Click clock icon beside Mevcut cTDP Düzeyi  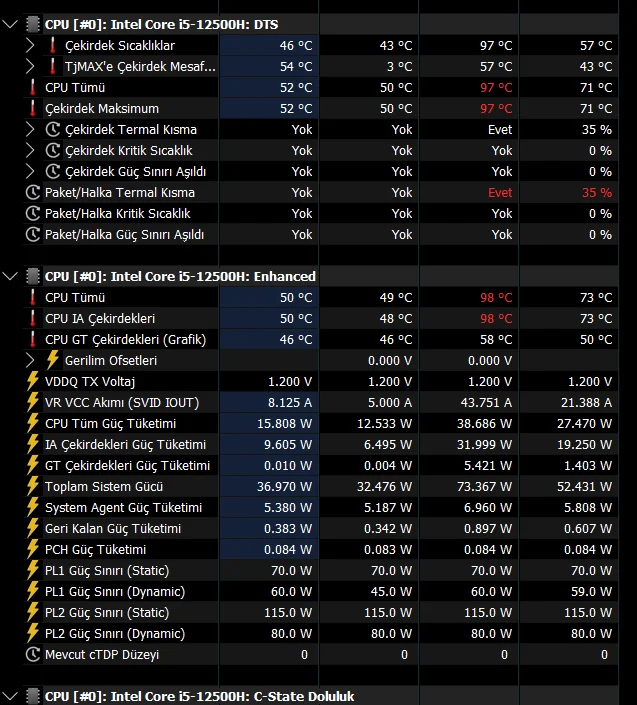click(33, 654)
